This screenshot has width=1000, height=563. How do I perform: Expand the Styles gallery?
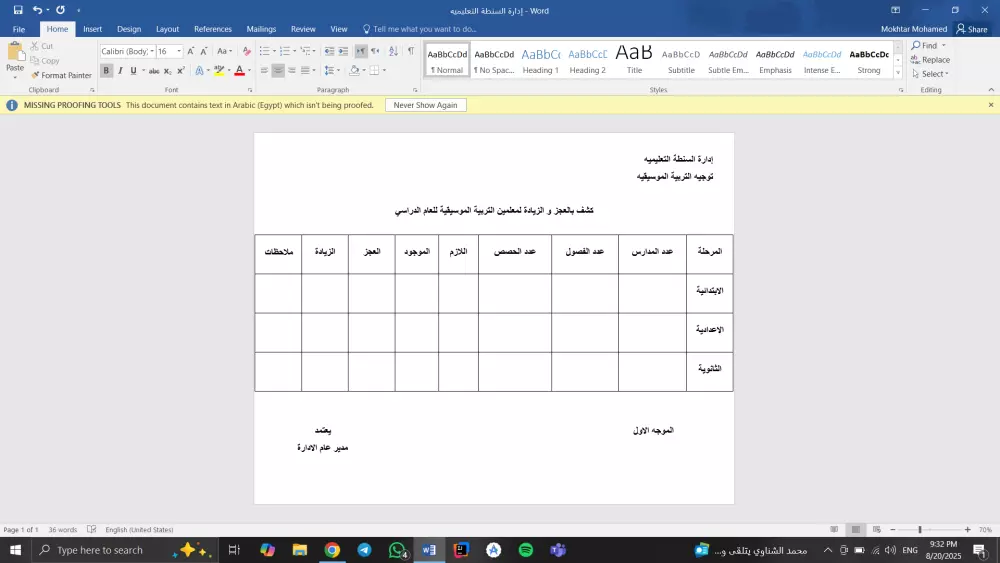pyautogui.click(x=898, y=73)
